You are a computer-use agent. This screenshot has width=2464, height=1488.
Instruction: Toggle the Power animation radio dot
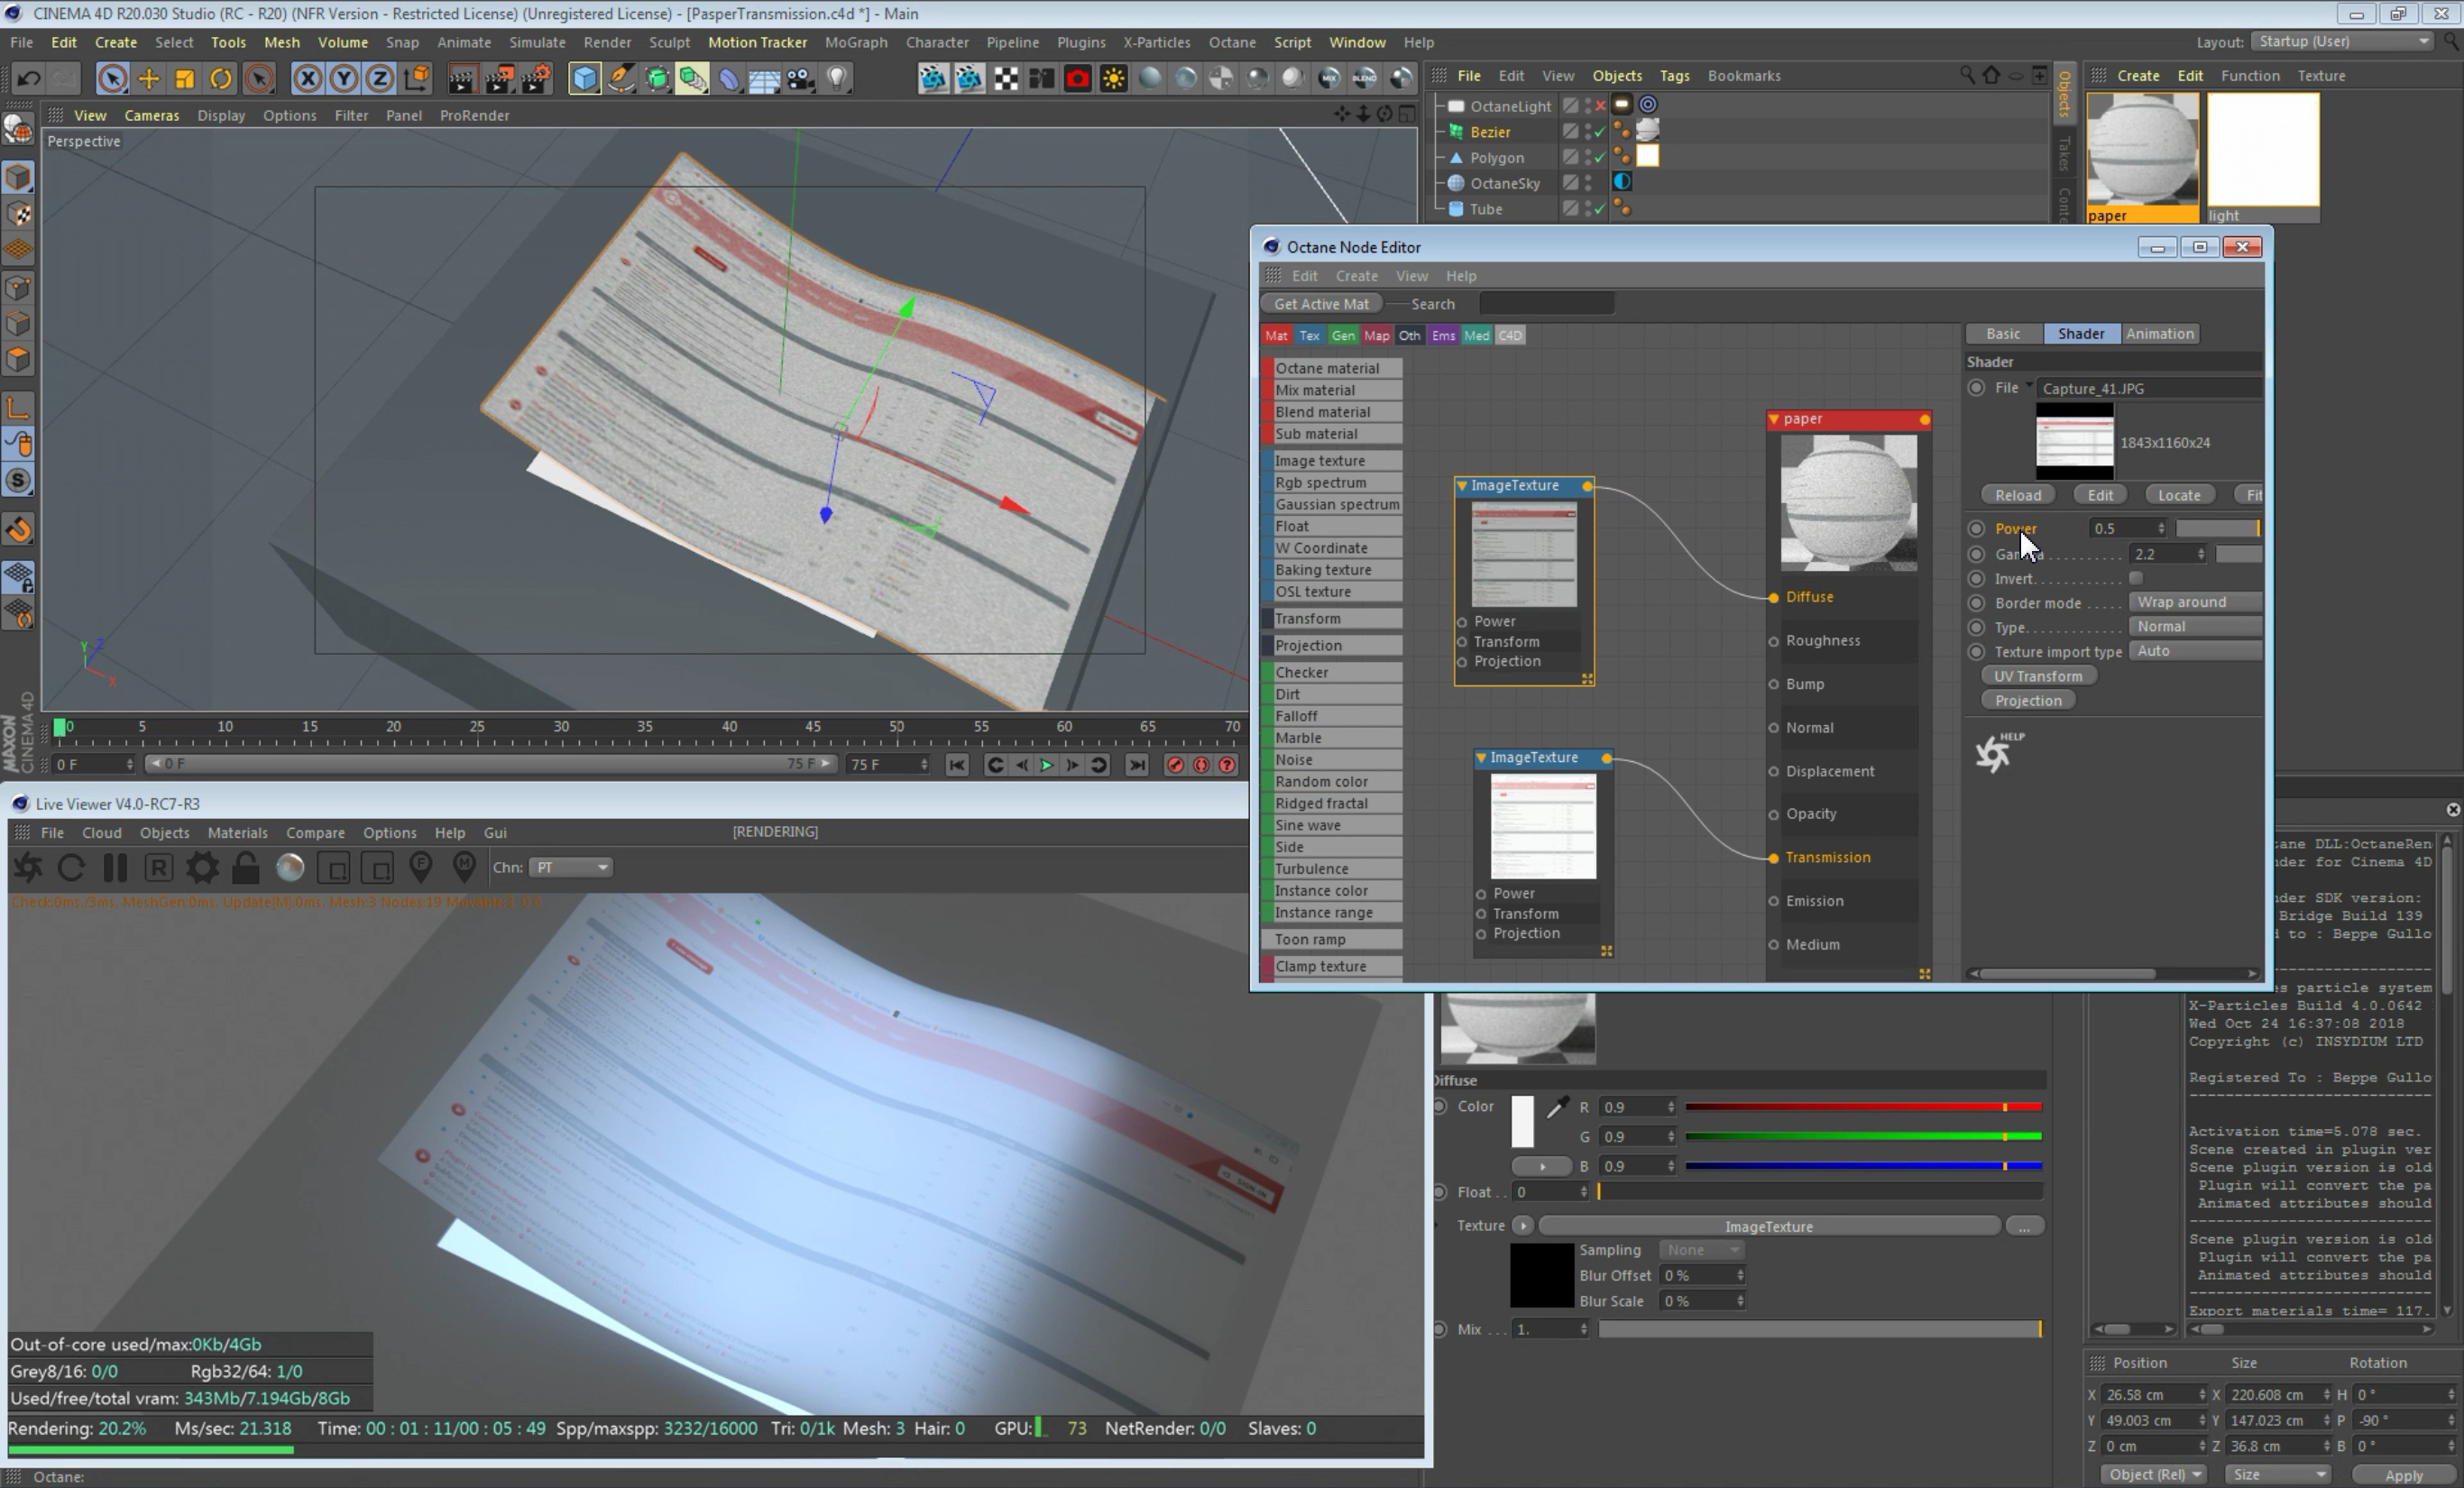point(1976,528)
